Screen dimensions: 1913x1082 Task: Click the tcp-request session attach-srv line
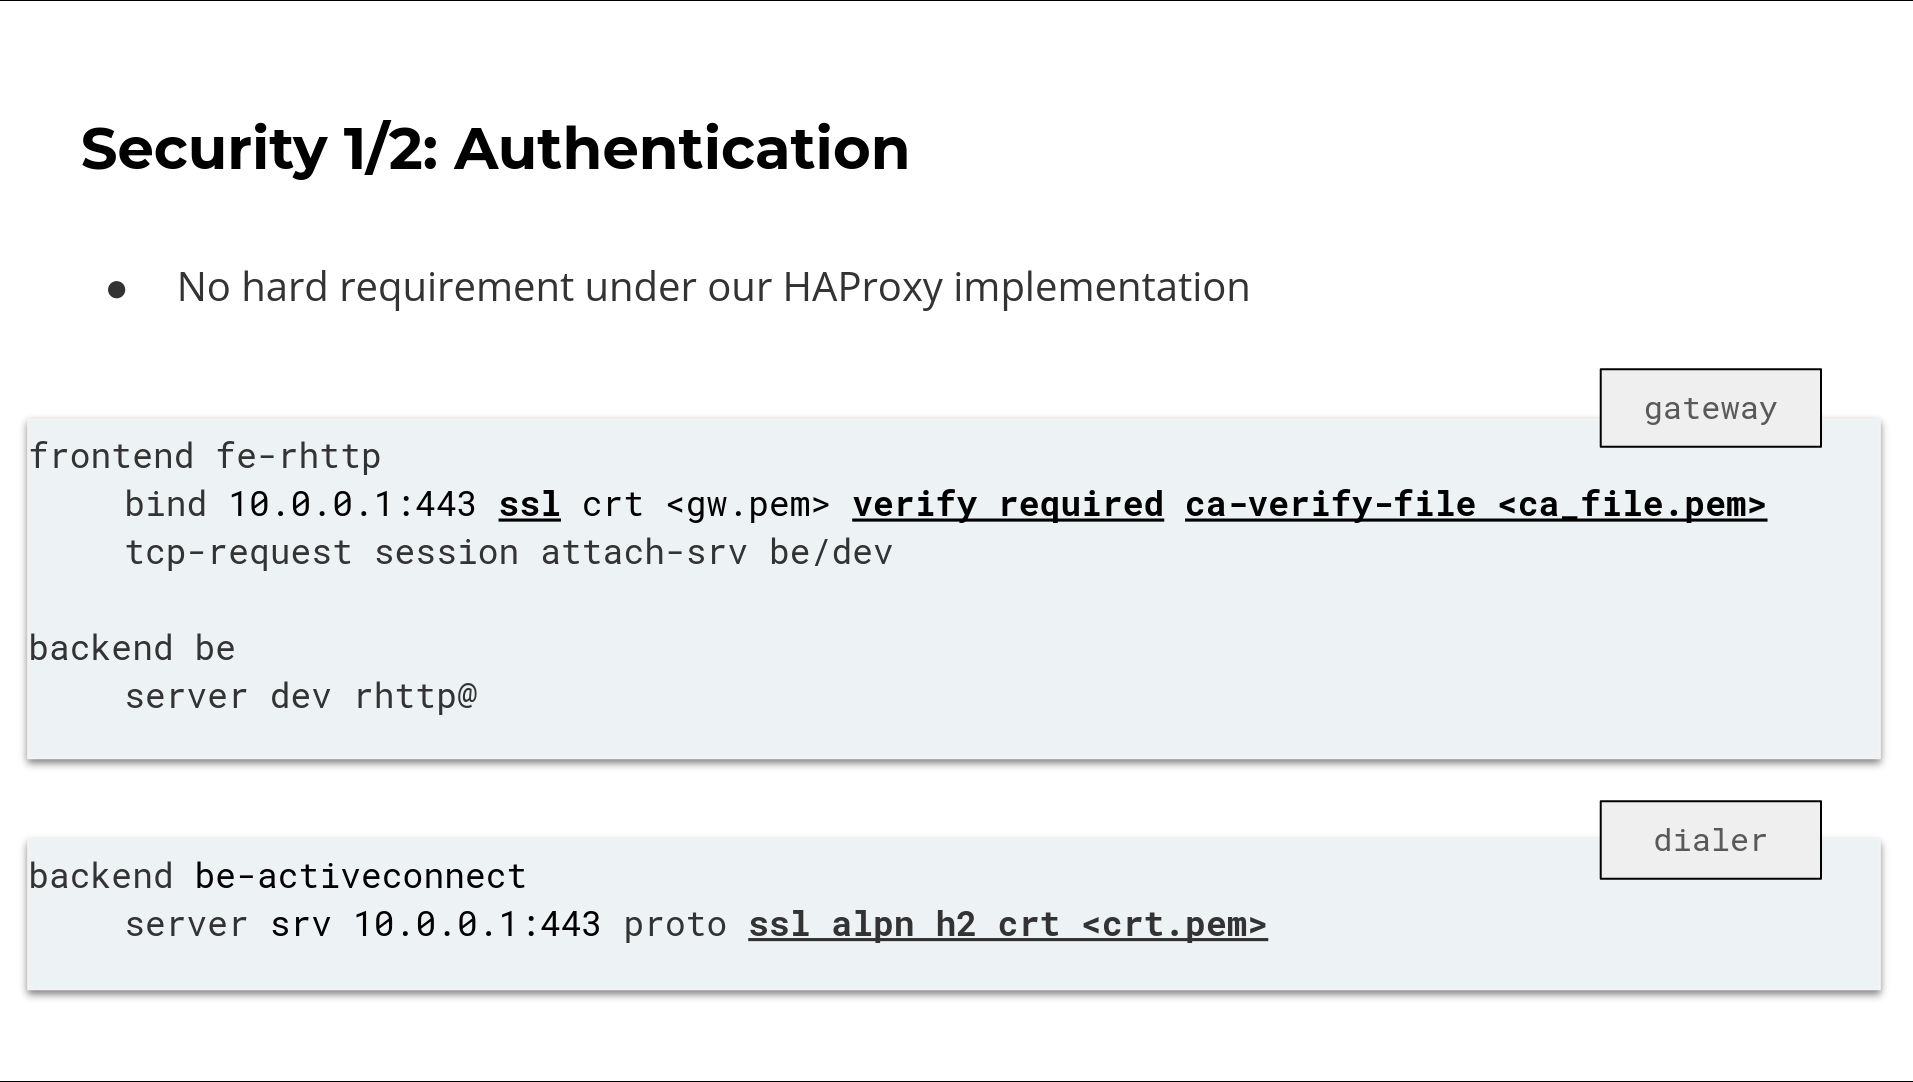(x=508, y=552)
